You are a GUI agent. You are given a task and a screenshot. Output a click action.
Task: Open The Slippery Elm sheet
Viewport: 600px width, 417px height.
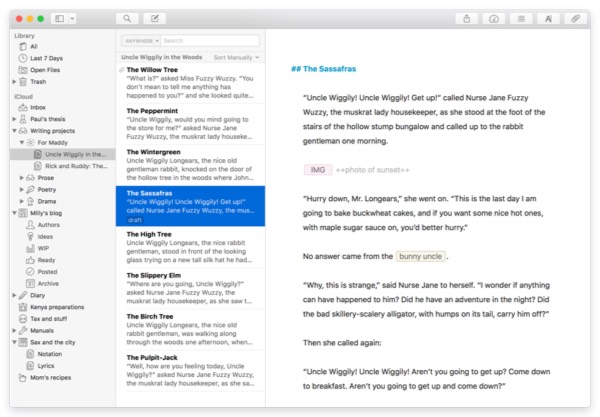[190, 288]
